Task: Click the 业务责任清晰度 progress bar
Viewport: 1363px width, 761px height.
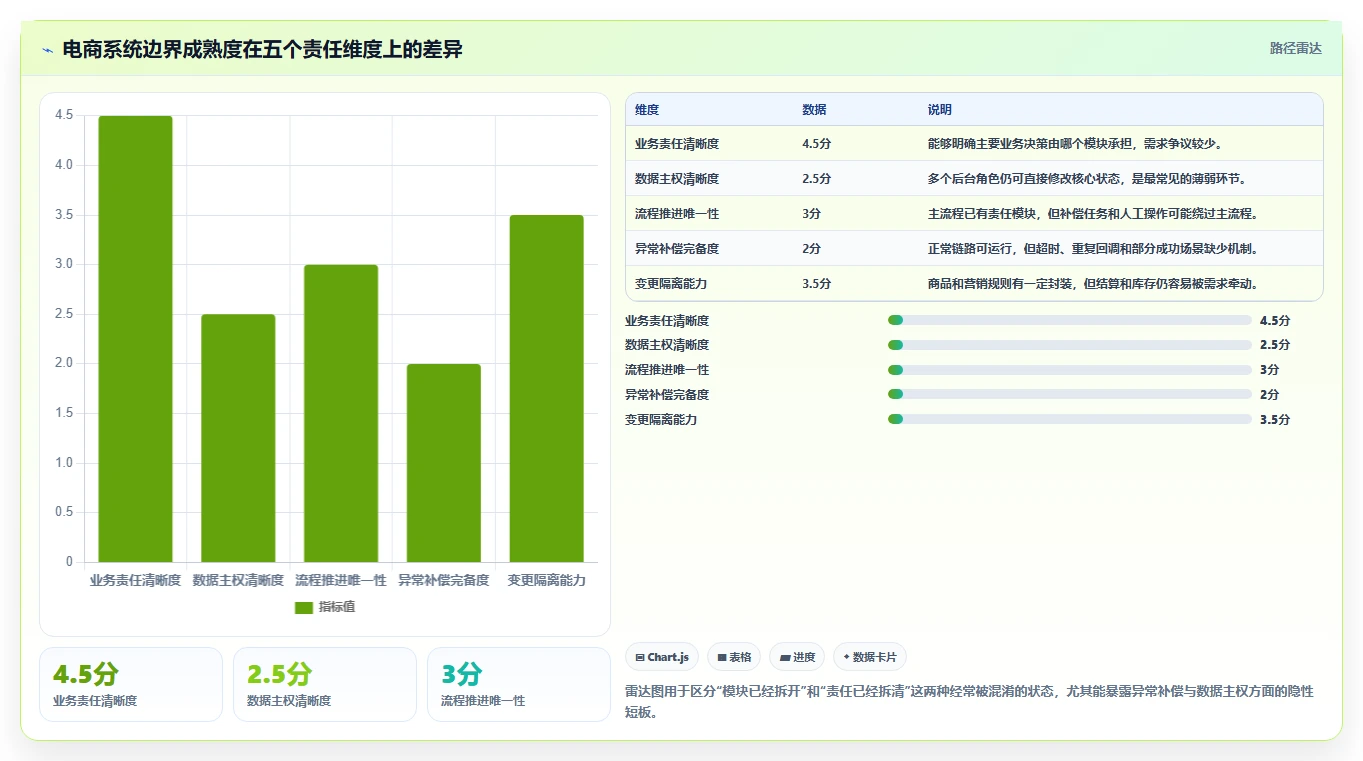Action: pyautogui.click(x=1070, y=320)
